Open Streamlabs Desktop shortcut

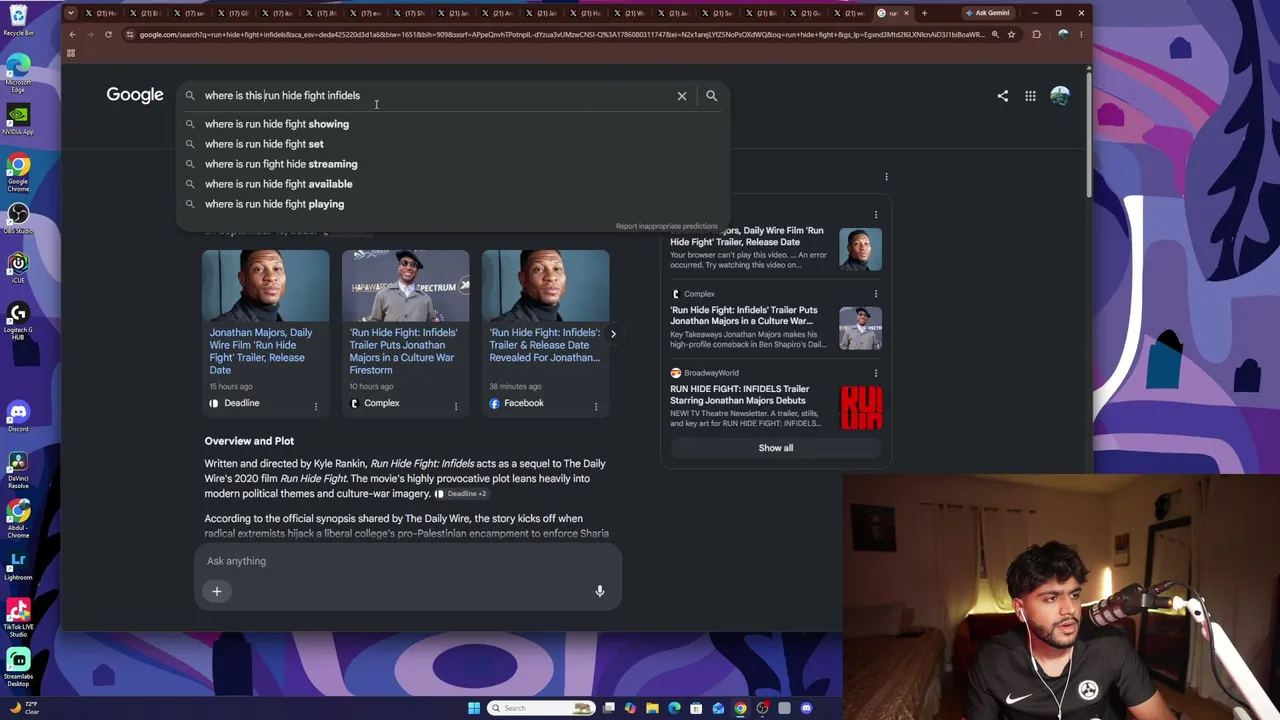(x=18, y=668)
